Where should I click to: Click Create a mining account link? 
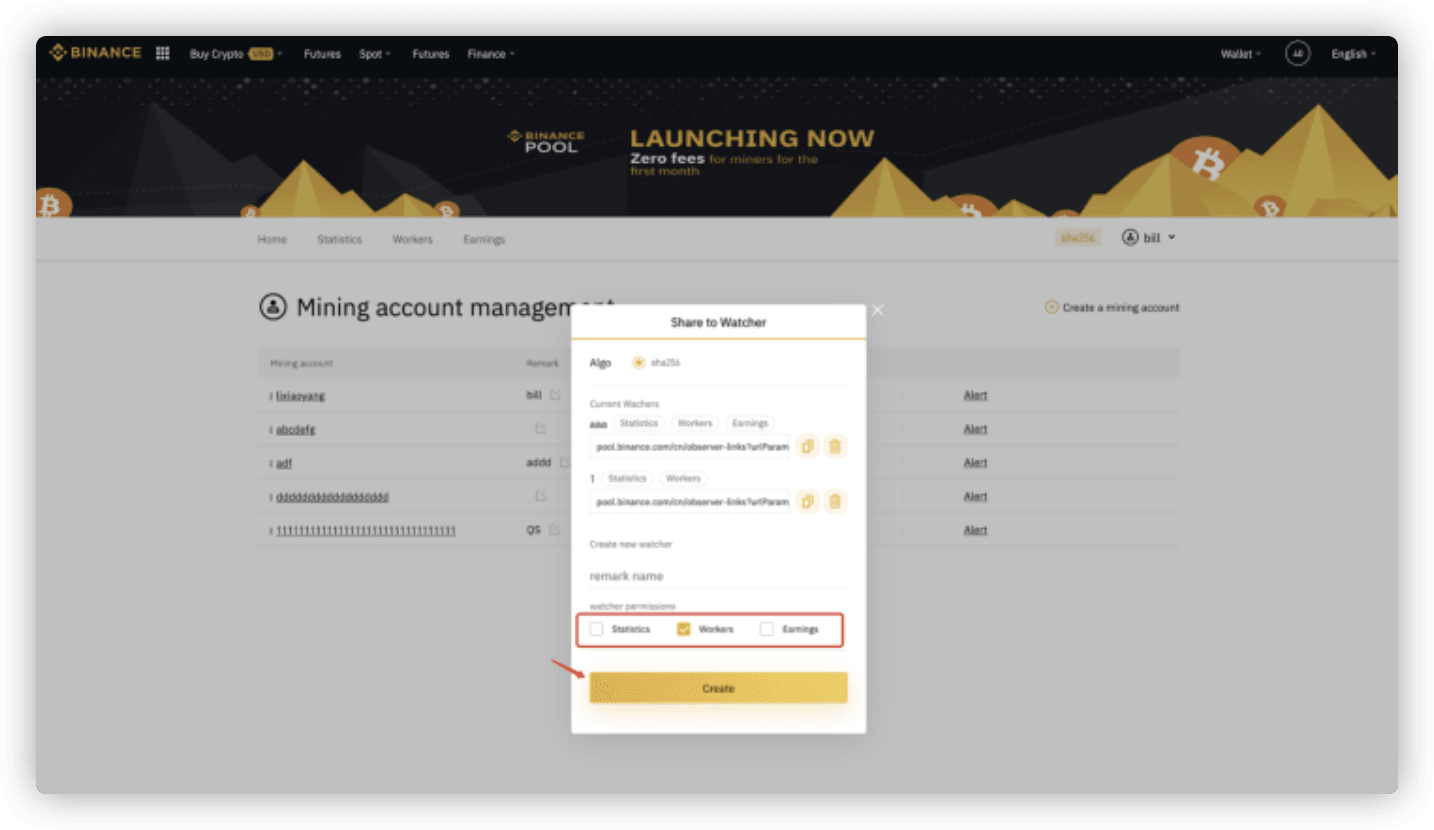pyautogui.click(x=1112, y=308)
